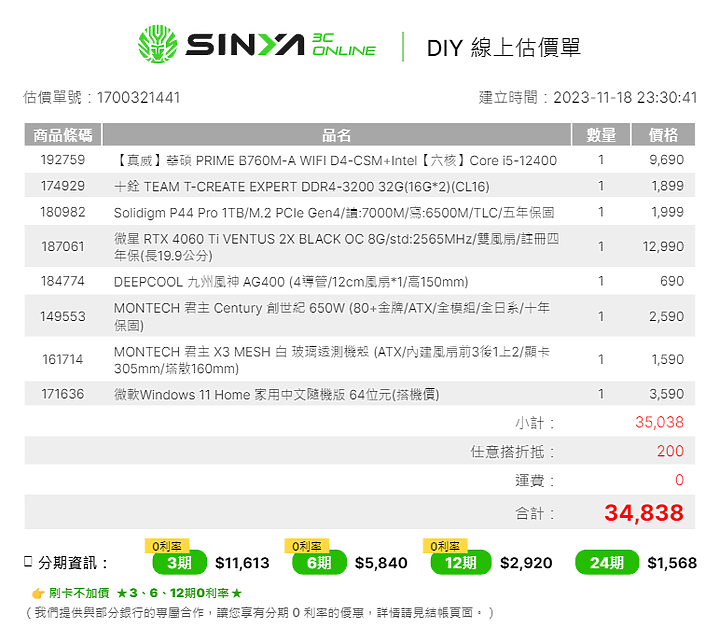Click quote number 1700321441
This screenshot has height=642, width=720.
click(138, 97)
